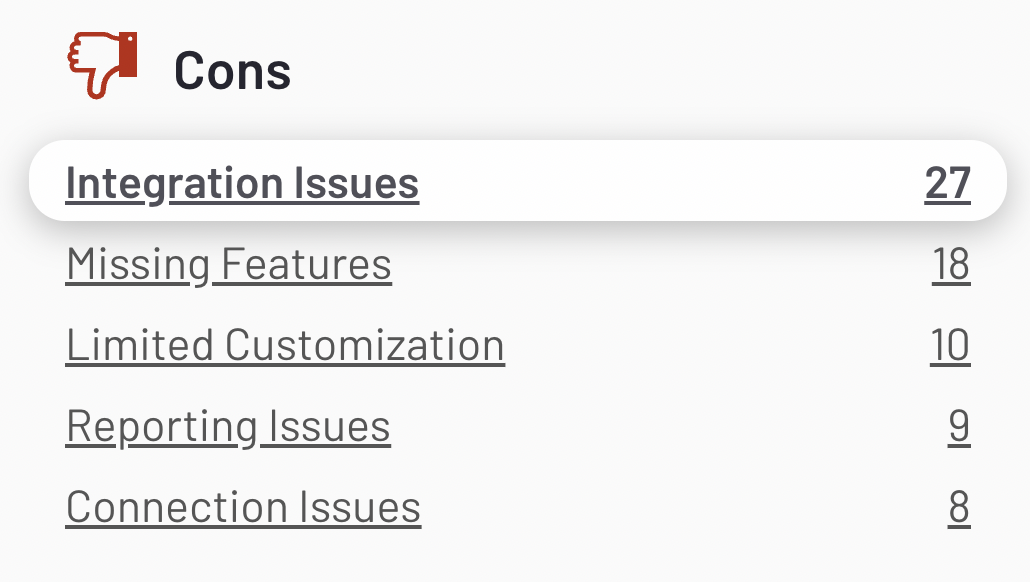The width and height of the screenshot is (1030, 582).
Task: Open the Reporting Issues category
Action: [x=228, y=426]
